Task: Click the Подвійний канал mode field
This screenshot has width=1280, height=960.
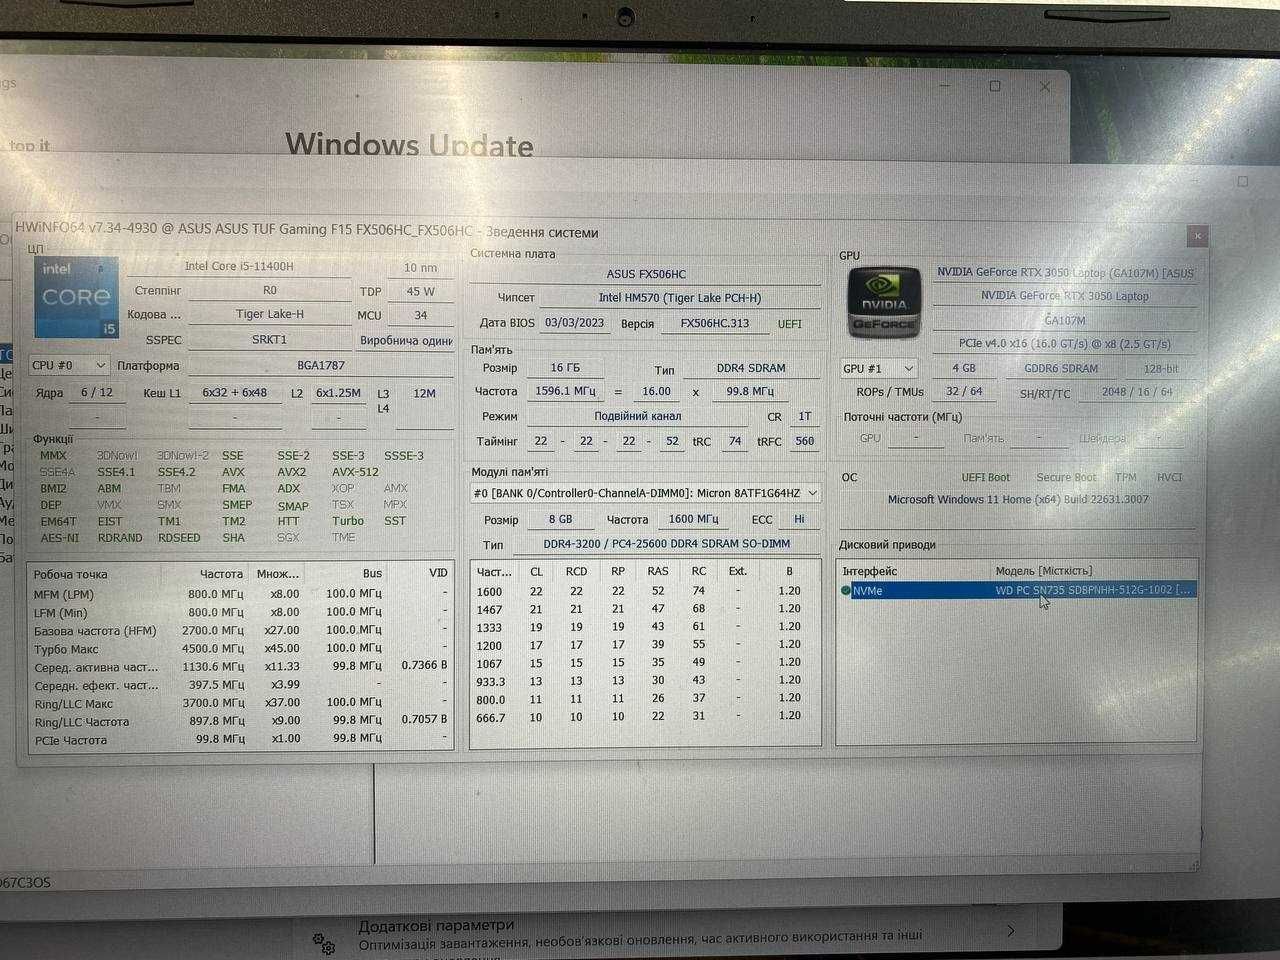Action: pos(638,417)
